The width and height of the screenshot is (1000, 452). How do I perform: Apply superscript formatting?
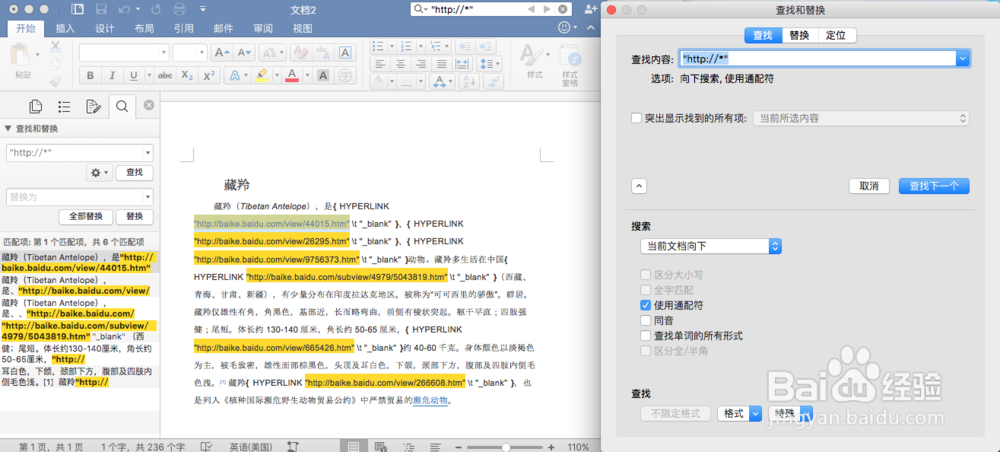click(208, 75)
